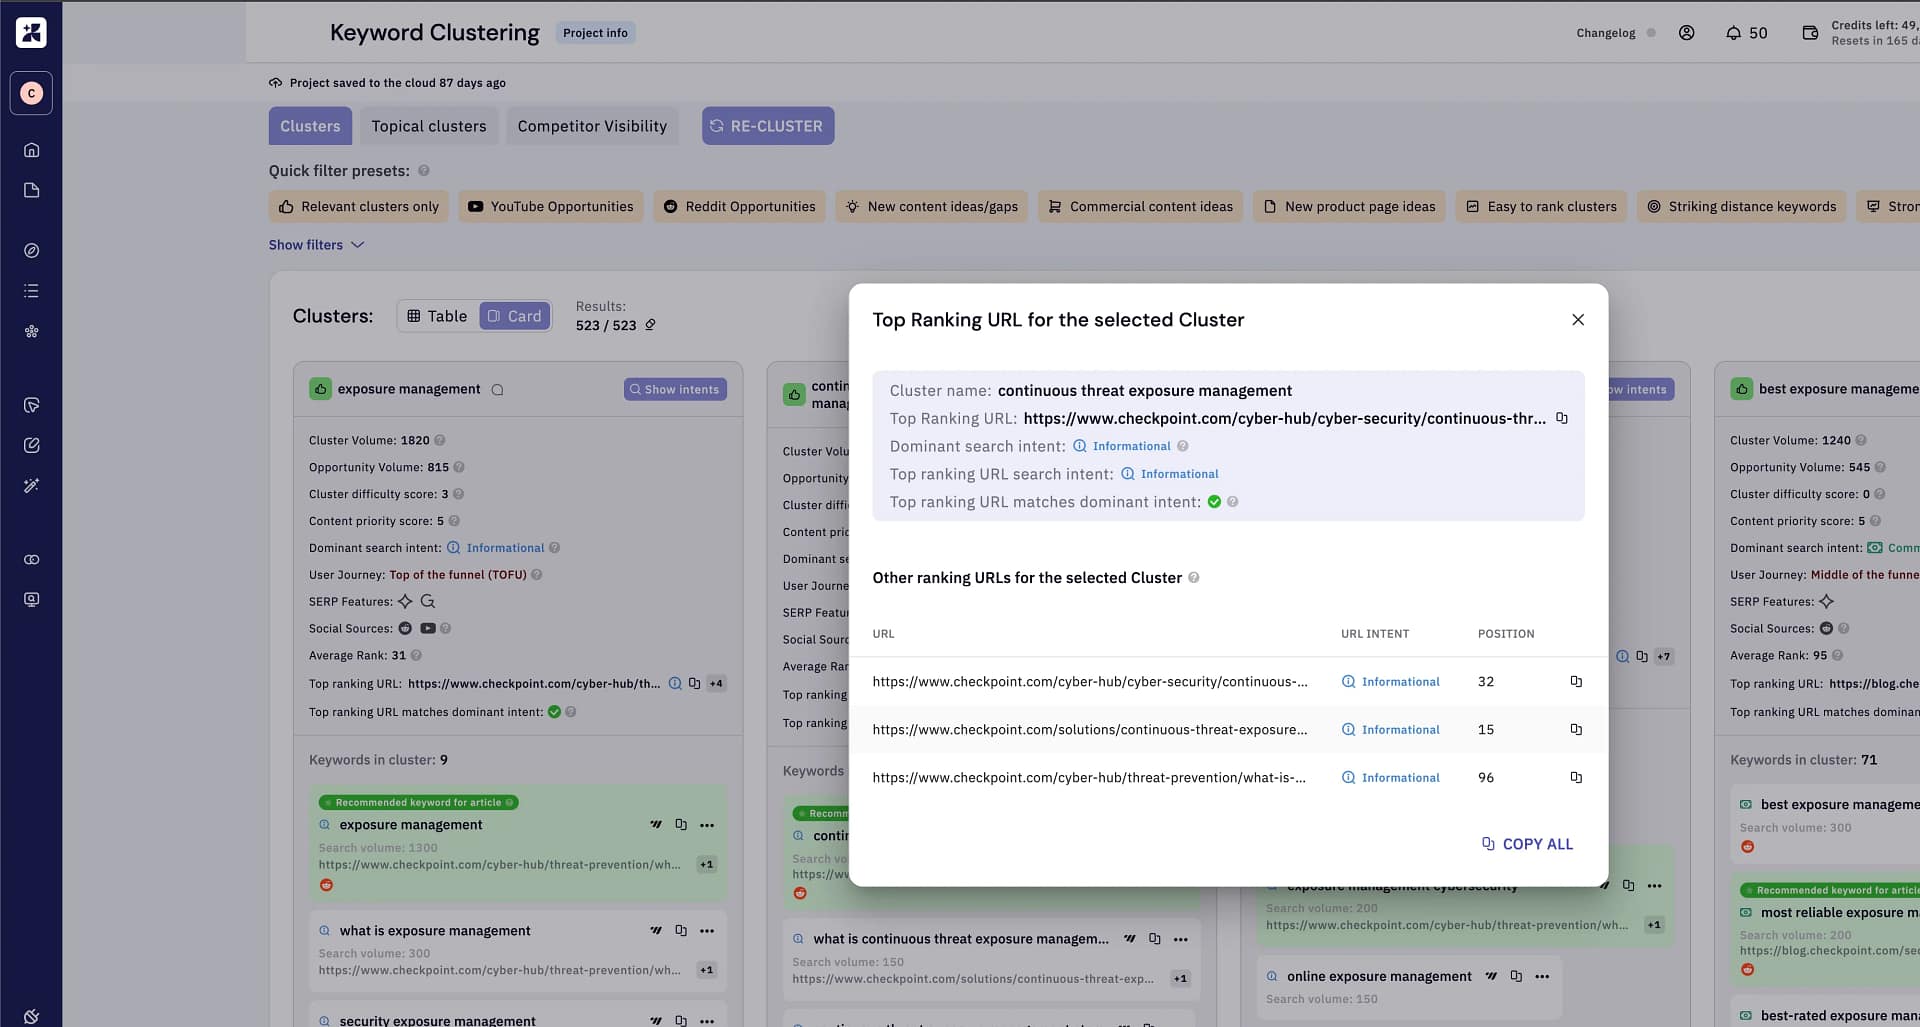
Task: Open the monitor icon in sidebar
Action: [31, 599]
